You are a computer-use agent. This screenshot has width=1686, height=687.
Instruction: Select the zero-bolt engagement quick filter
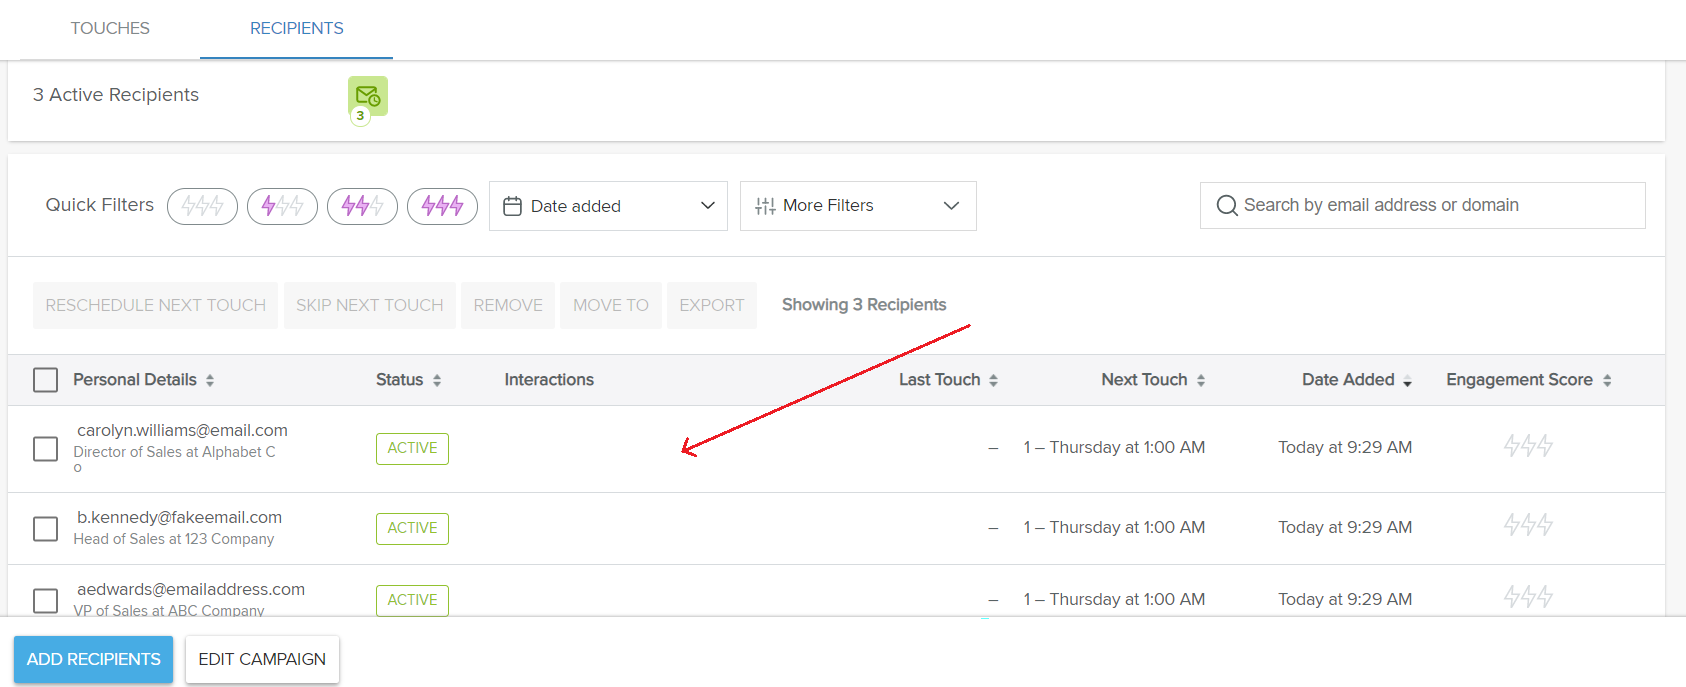(x=202, y=206)
